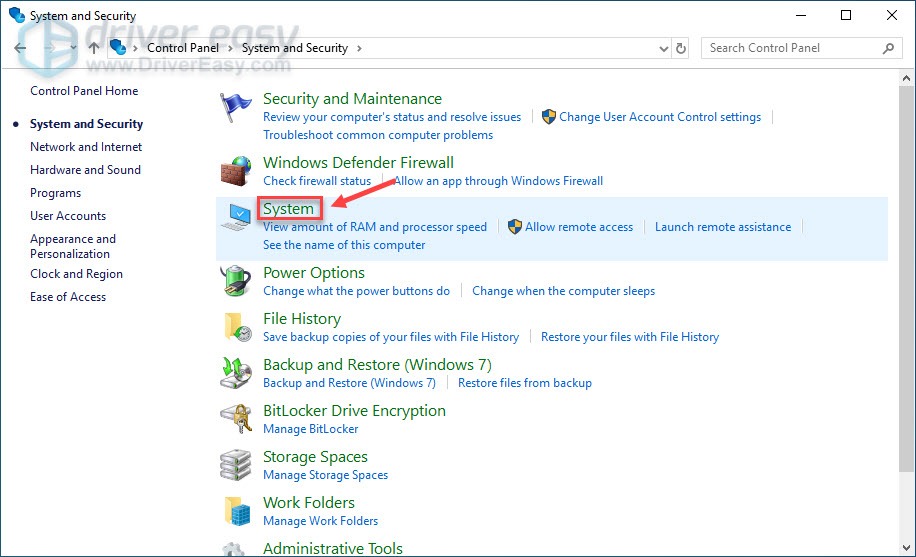This screenshot has width=916, height=557.
Task: Open Network and Internet category
Action: [86, 147]
